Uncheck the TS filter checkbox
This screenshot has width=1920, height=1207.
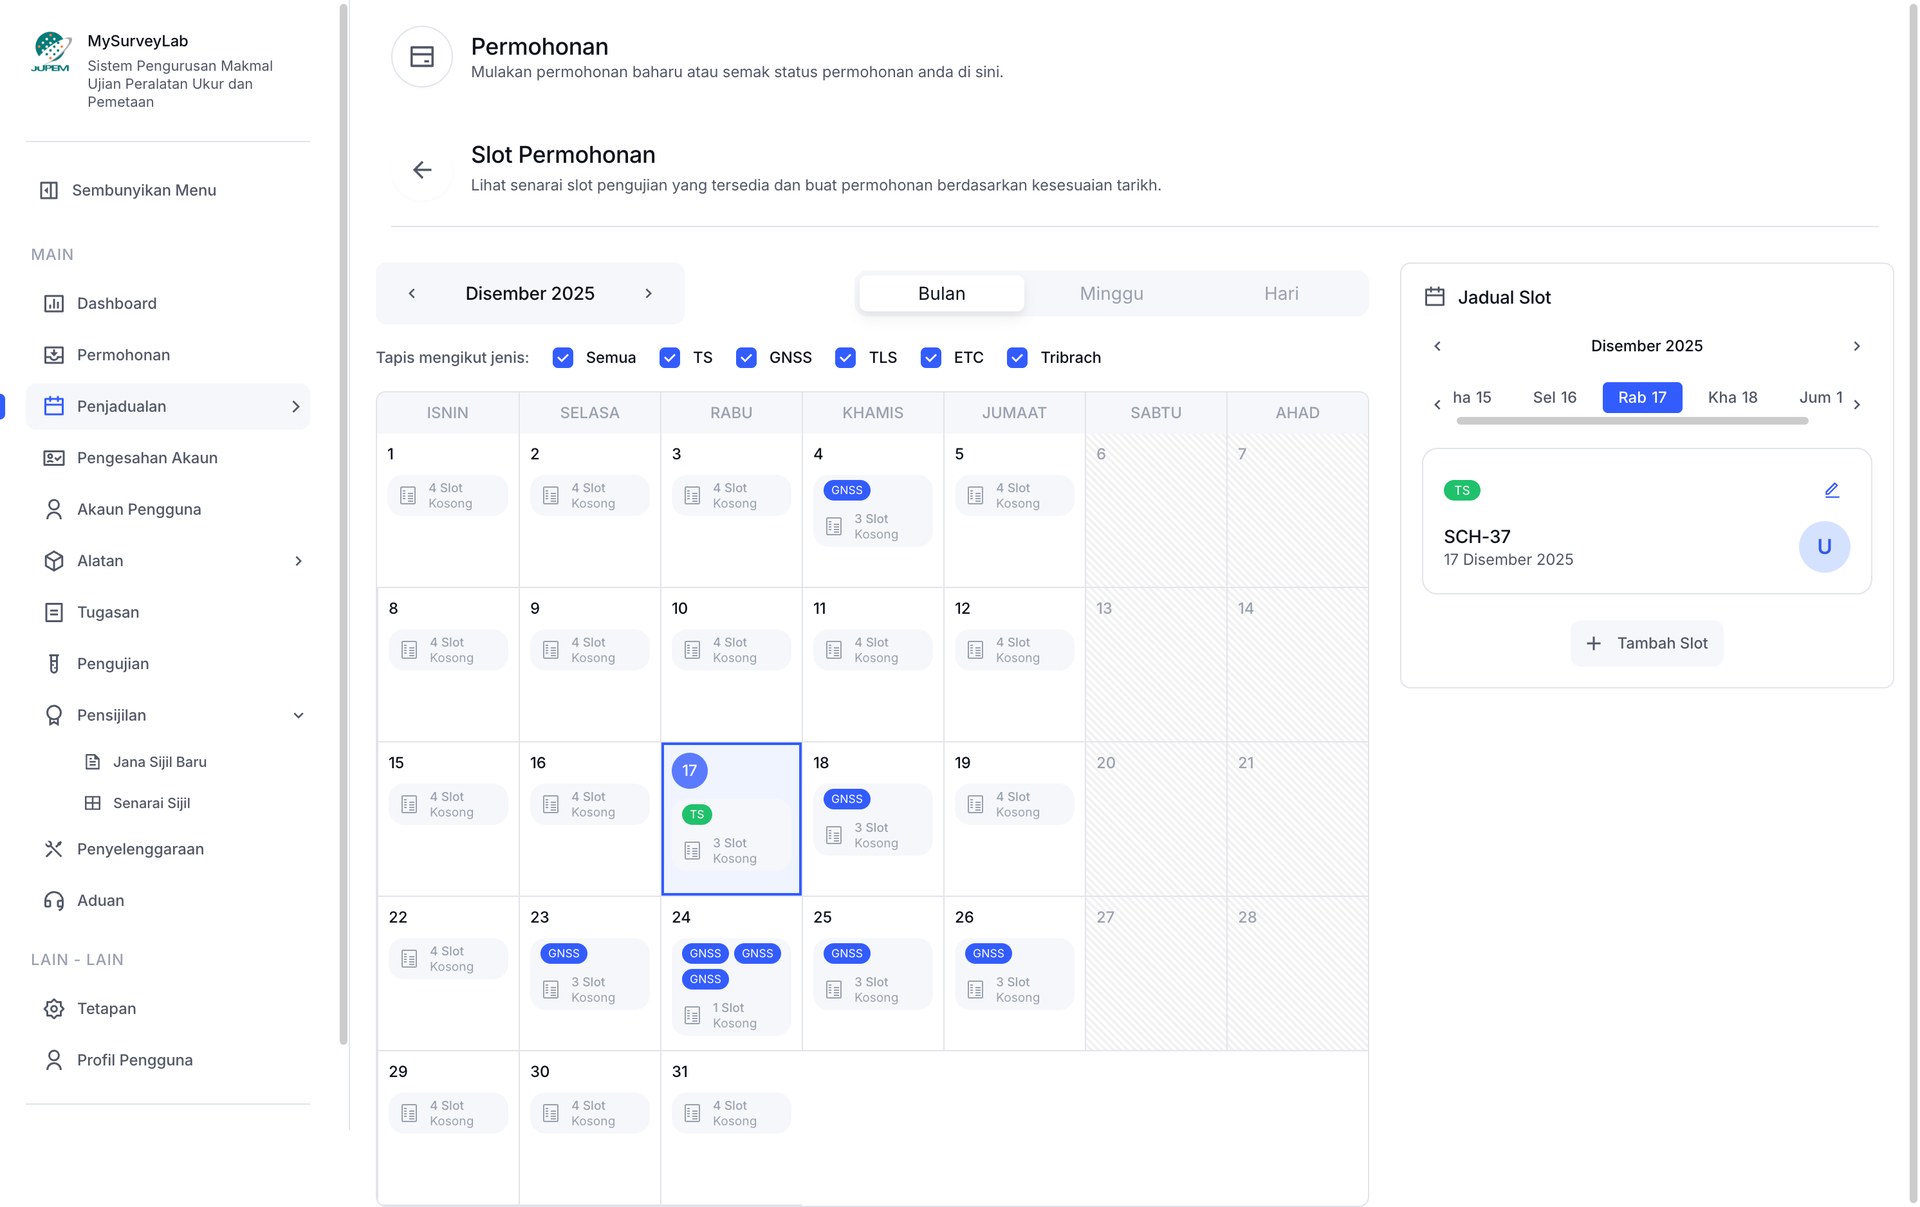point(670,358)
